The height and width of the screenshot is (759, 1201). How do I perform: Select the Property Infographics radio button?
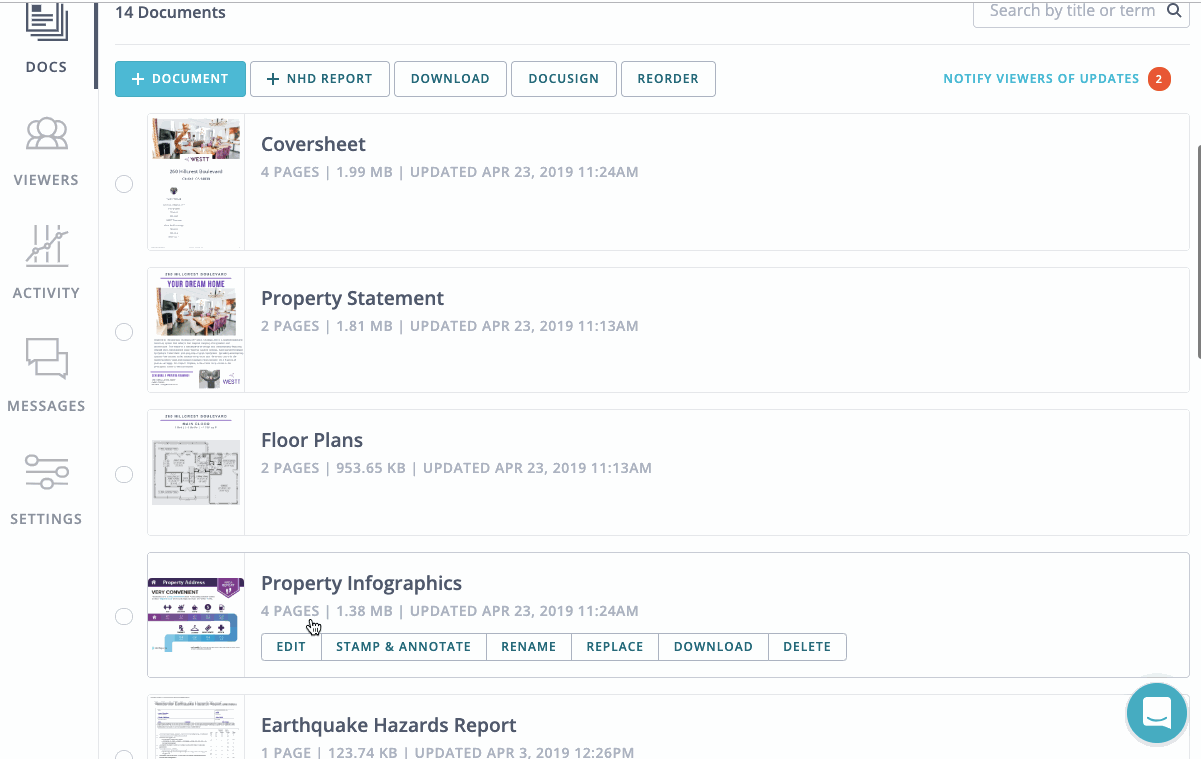(x=124, y=616)
